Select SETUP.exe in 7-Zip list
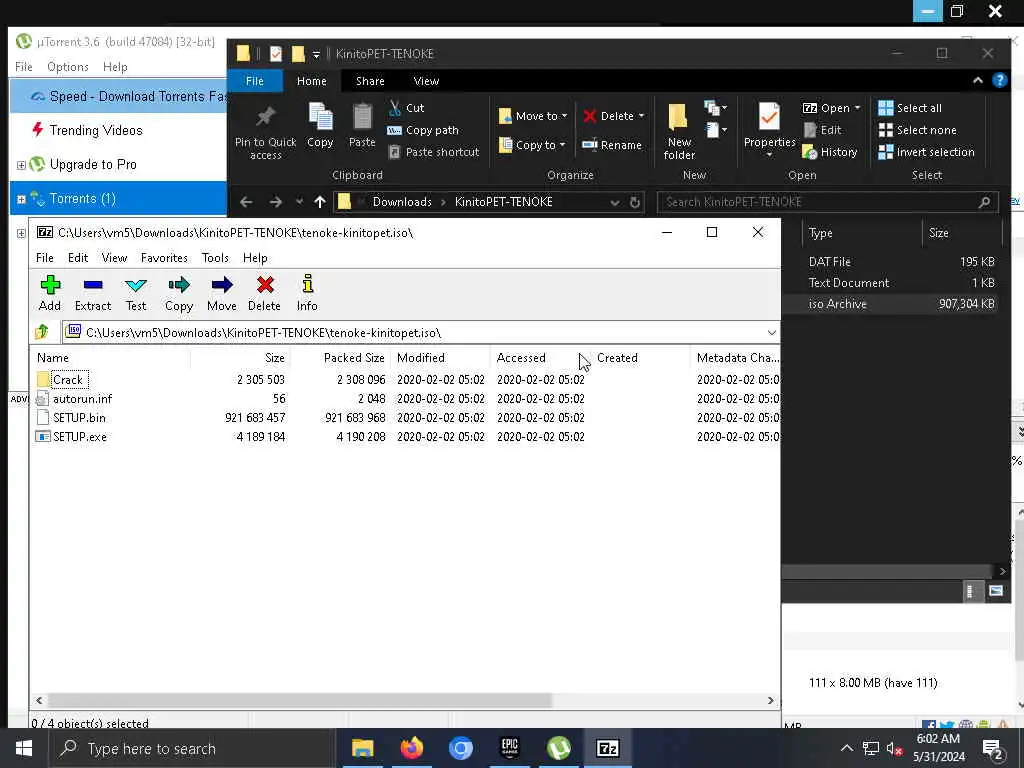Image resolution: width=1024 pixels, height=768 pixels. click(79, 436)
